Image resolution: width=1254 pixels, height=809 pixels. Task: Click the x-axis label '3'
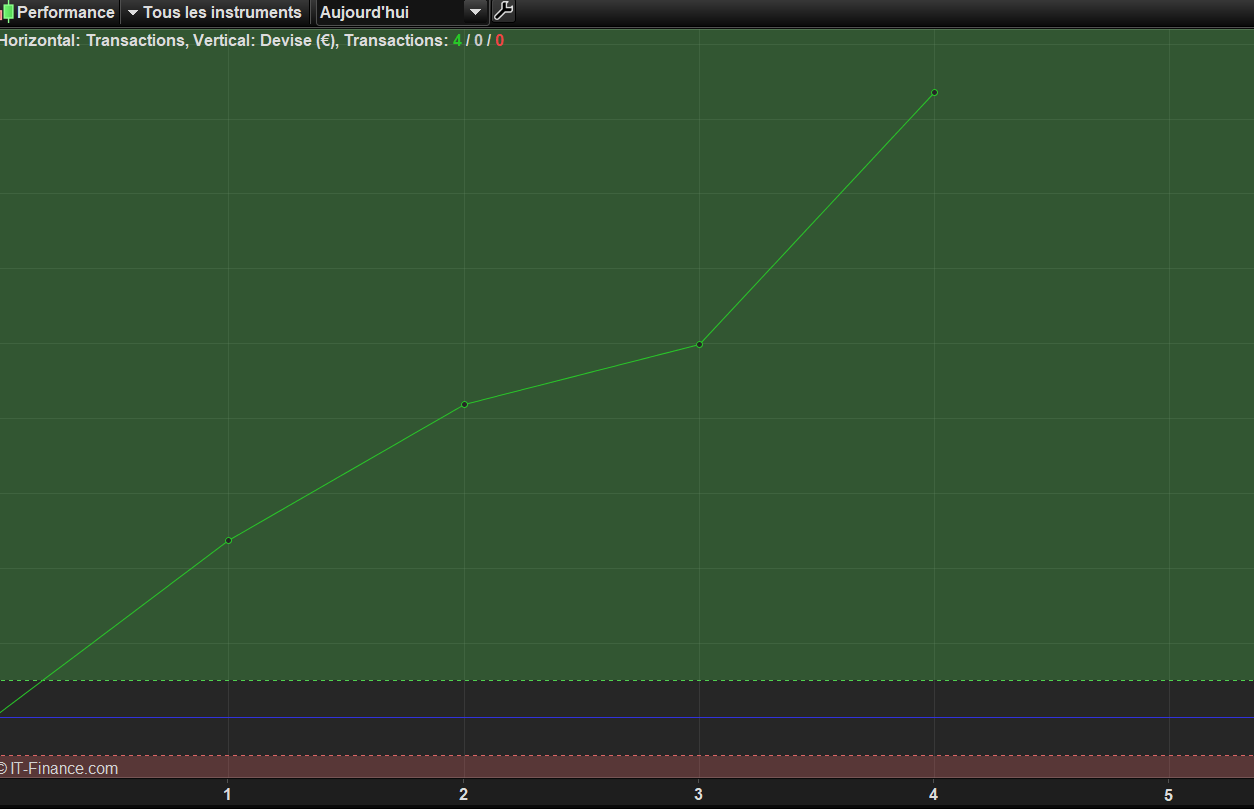coord(699,795)
